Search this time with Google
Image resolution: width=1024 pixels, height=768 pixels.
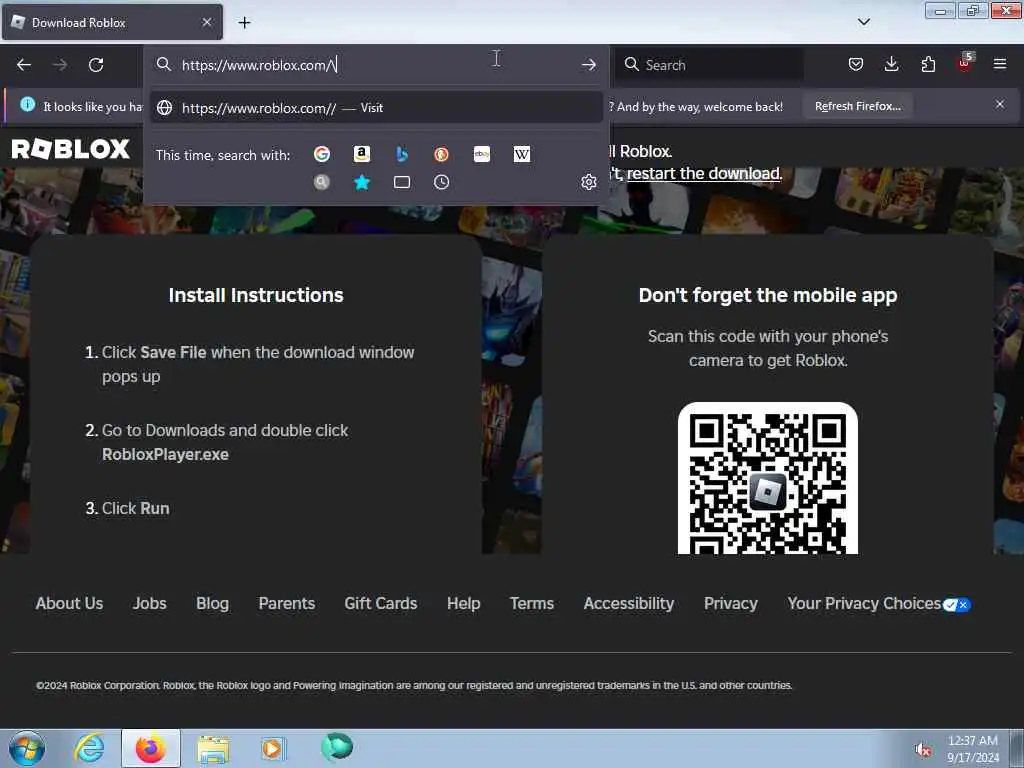click(x=321, y=154)
